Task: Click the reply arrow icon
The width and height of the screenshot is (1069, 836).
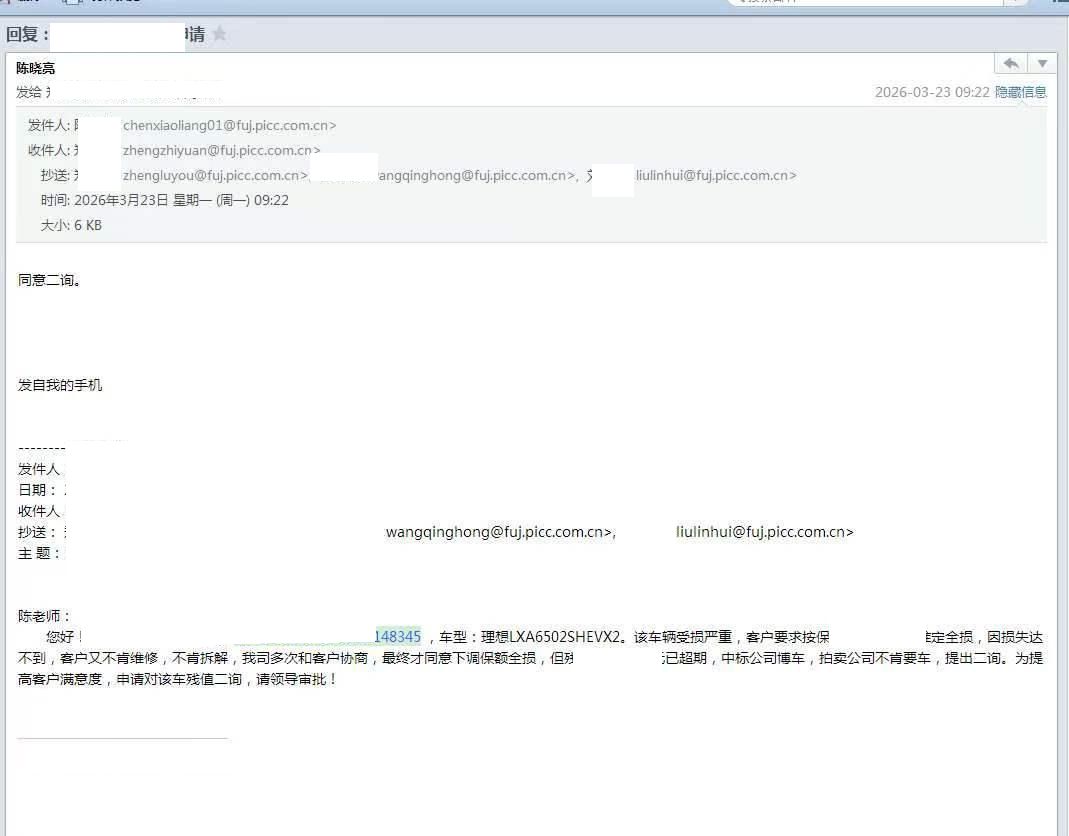Action: pyautogui.click(x=1011, y=64)
